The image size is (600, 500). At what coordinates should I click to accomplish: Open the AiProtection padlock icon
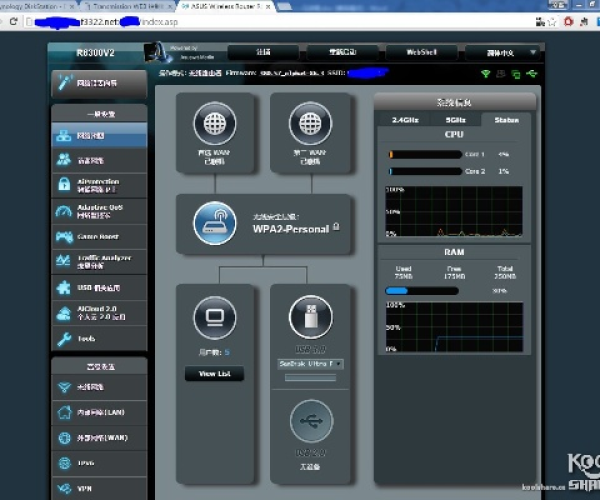pos(64,185)
